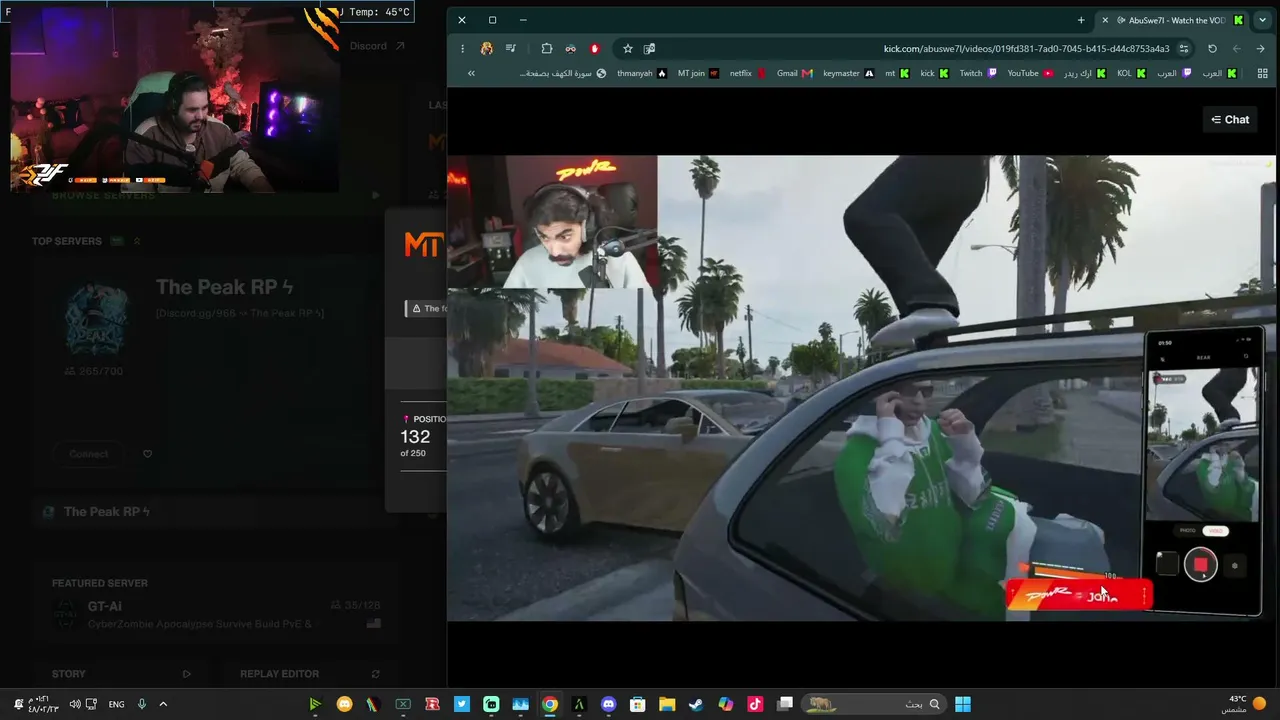Open the MT join bookmark
1280x720 pixels.
pyautogui.click(x=698, y=73)
